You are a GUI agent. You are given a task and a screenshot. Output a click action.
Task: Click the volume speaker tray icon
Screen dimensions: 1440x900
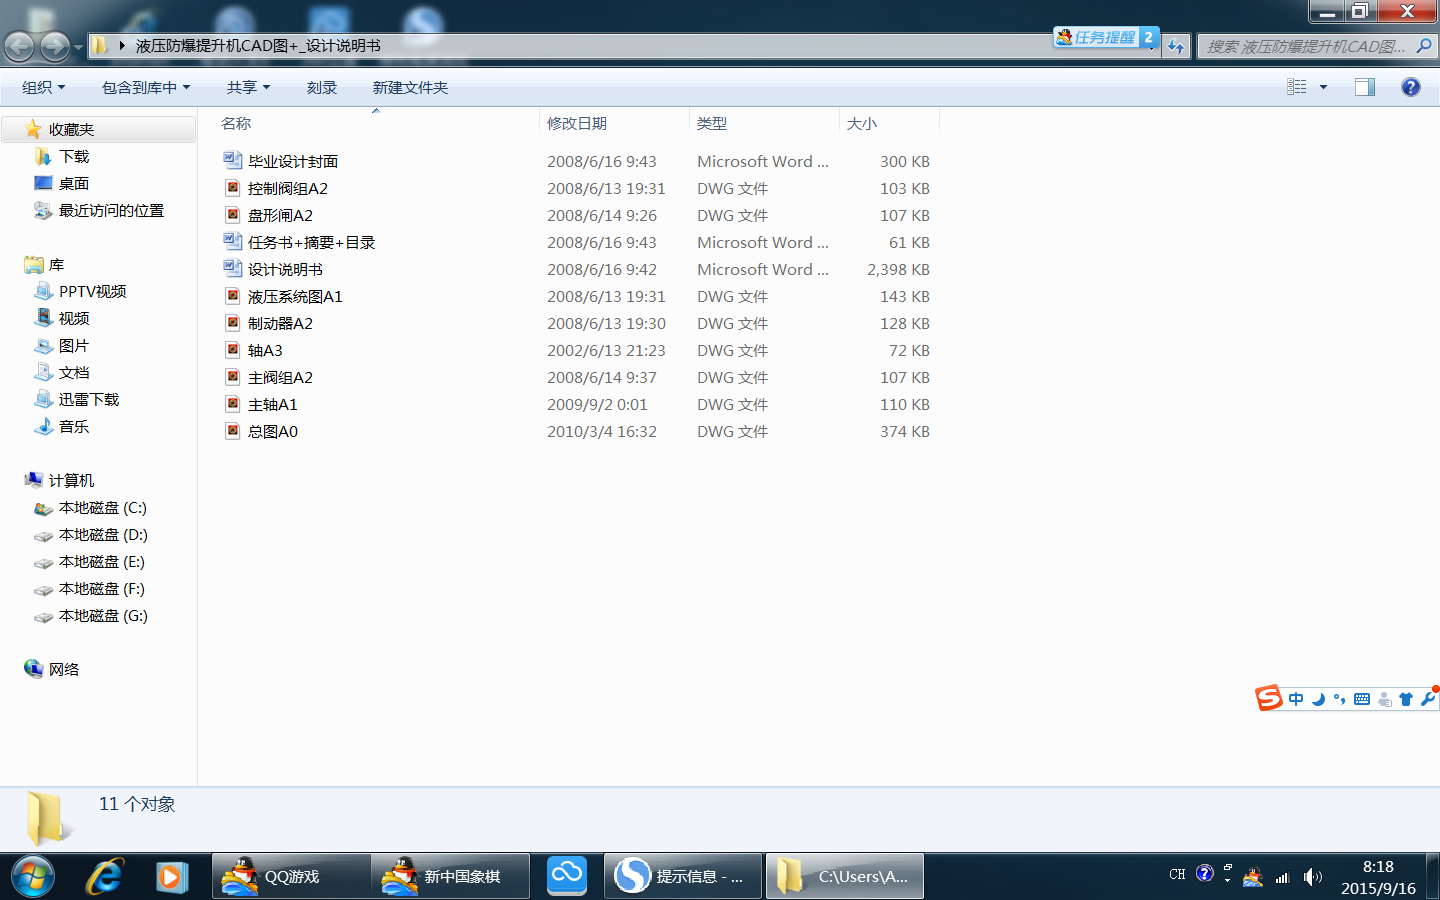tap(1313, 877)
